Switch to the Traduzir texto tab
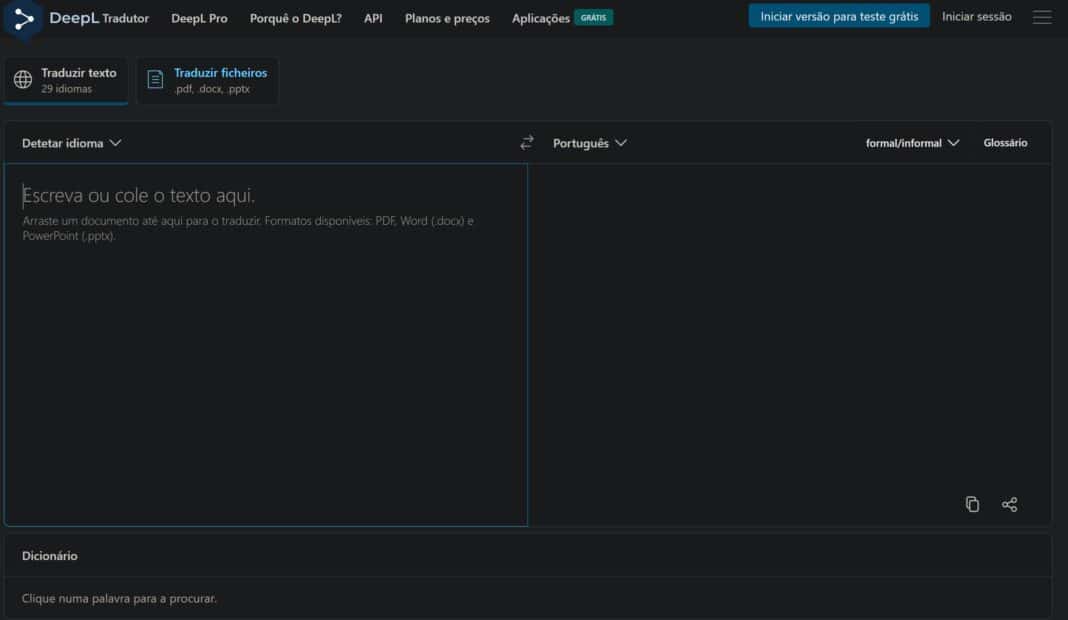Viewport: 1068px width, 620px height. coord(66,80)
